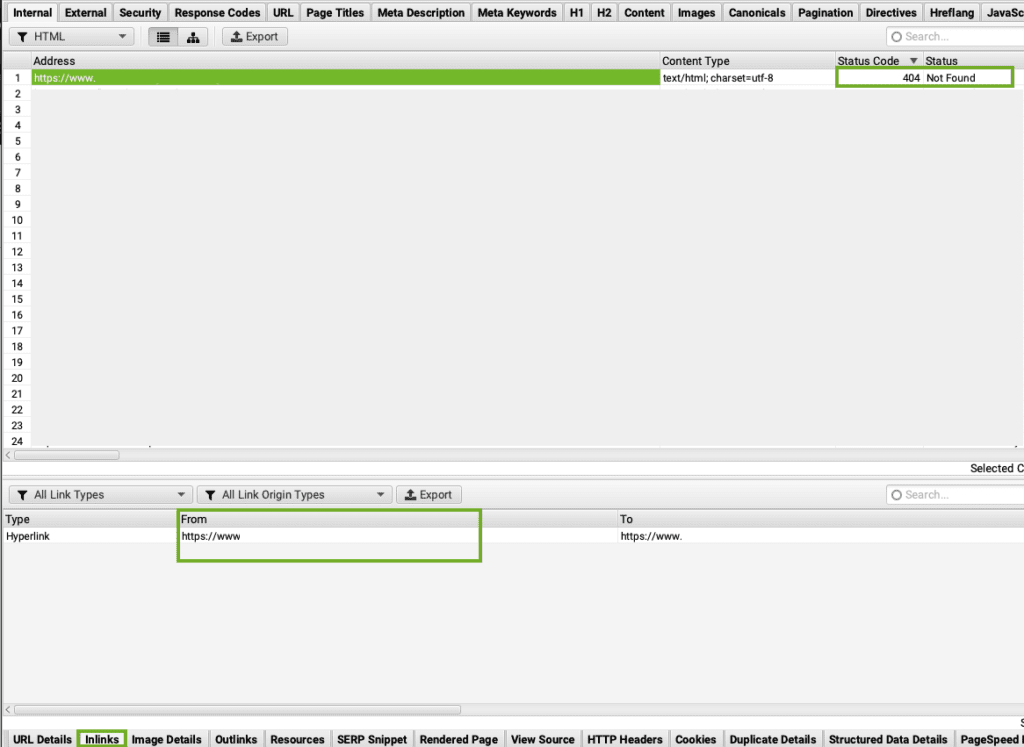Viewport: 1024px width, 747px height.
Task: Open the Pagination tab
Action: coord(825,12)
